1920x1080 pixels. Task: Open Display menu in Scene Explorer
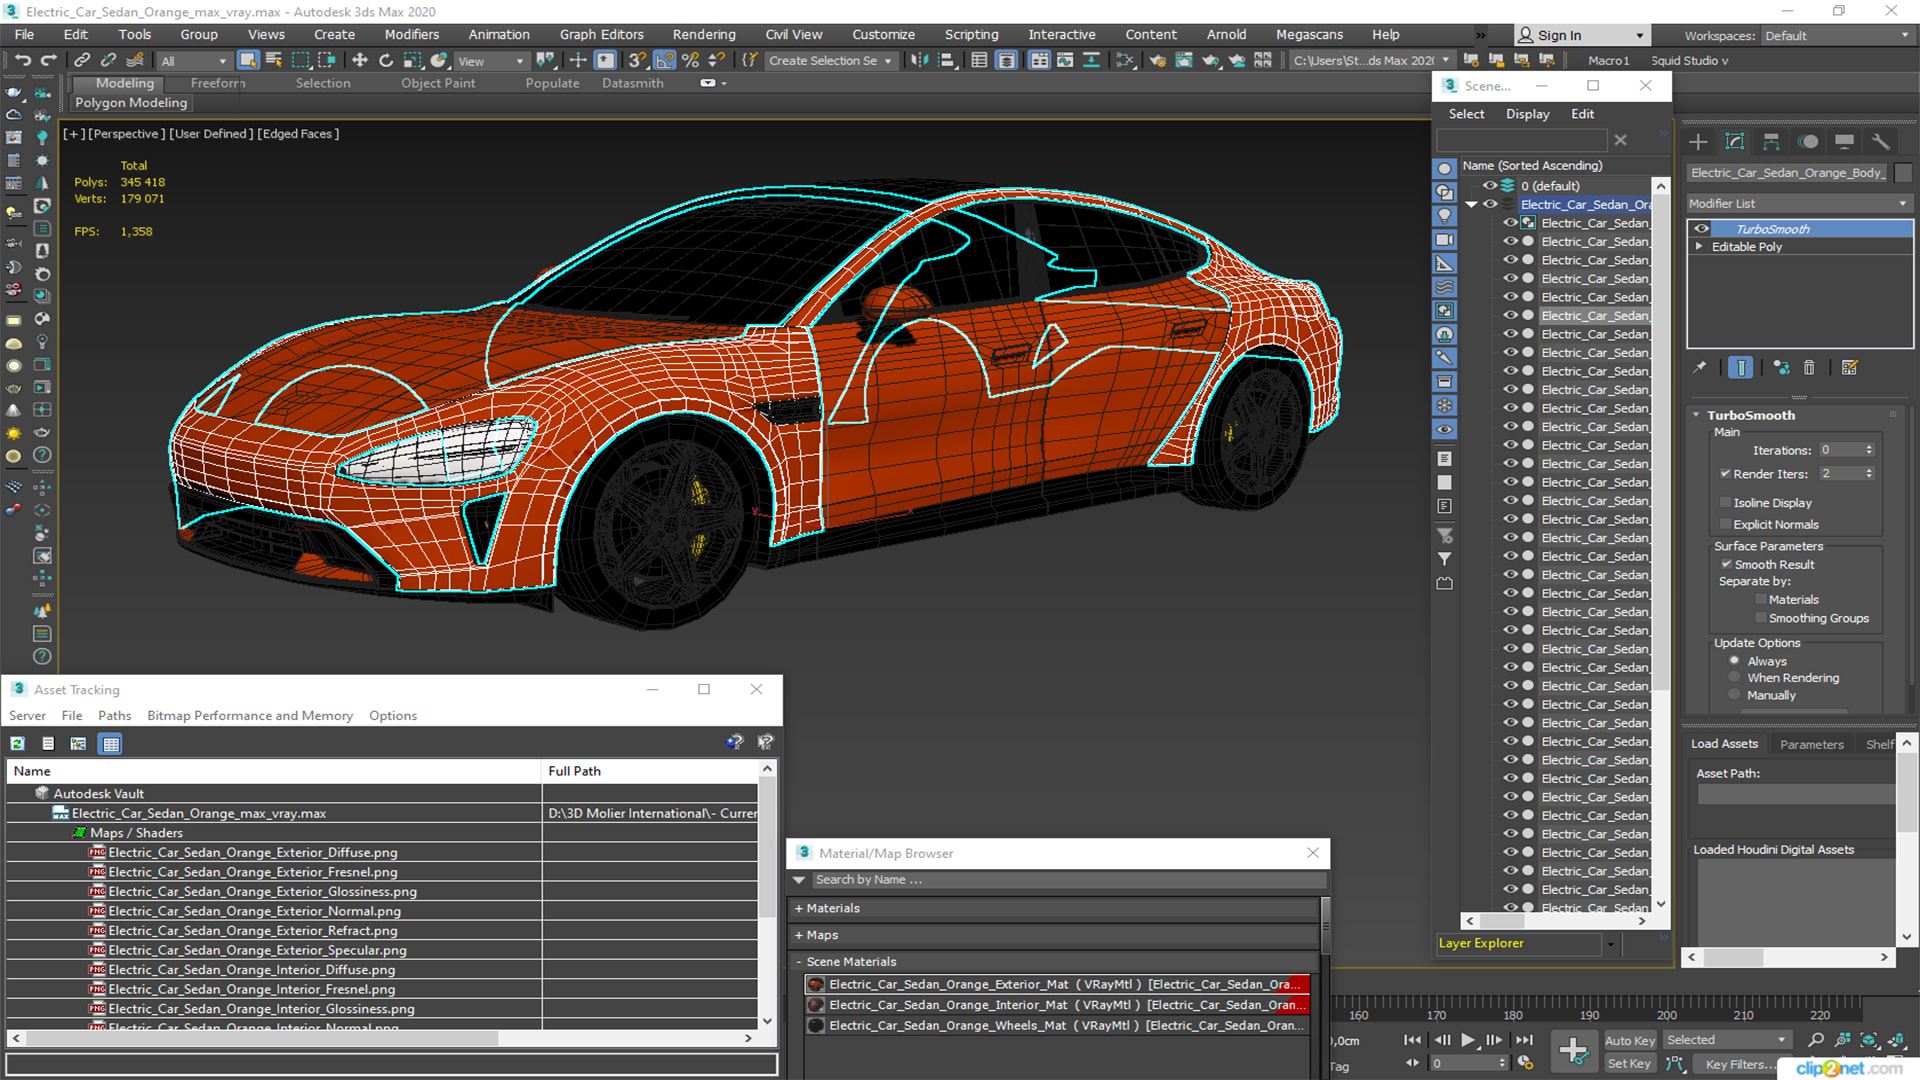[1527, 114]
